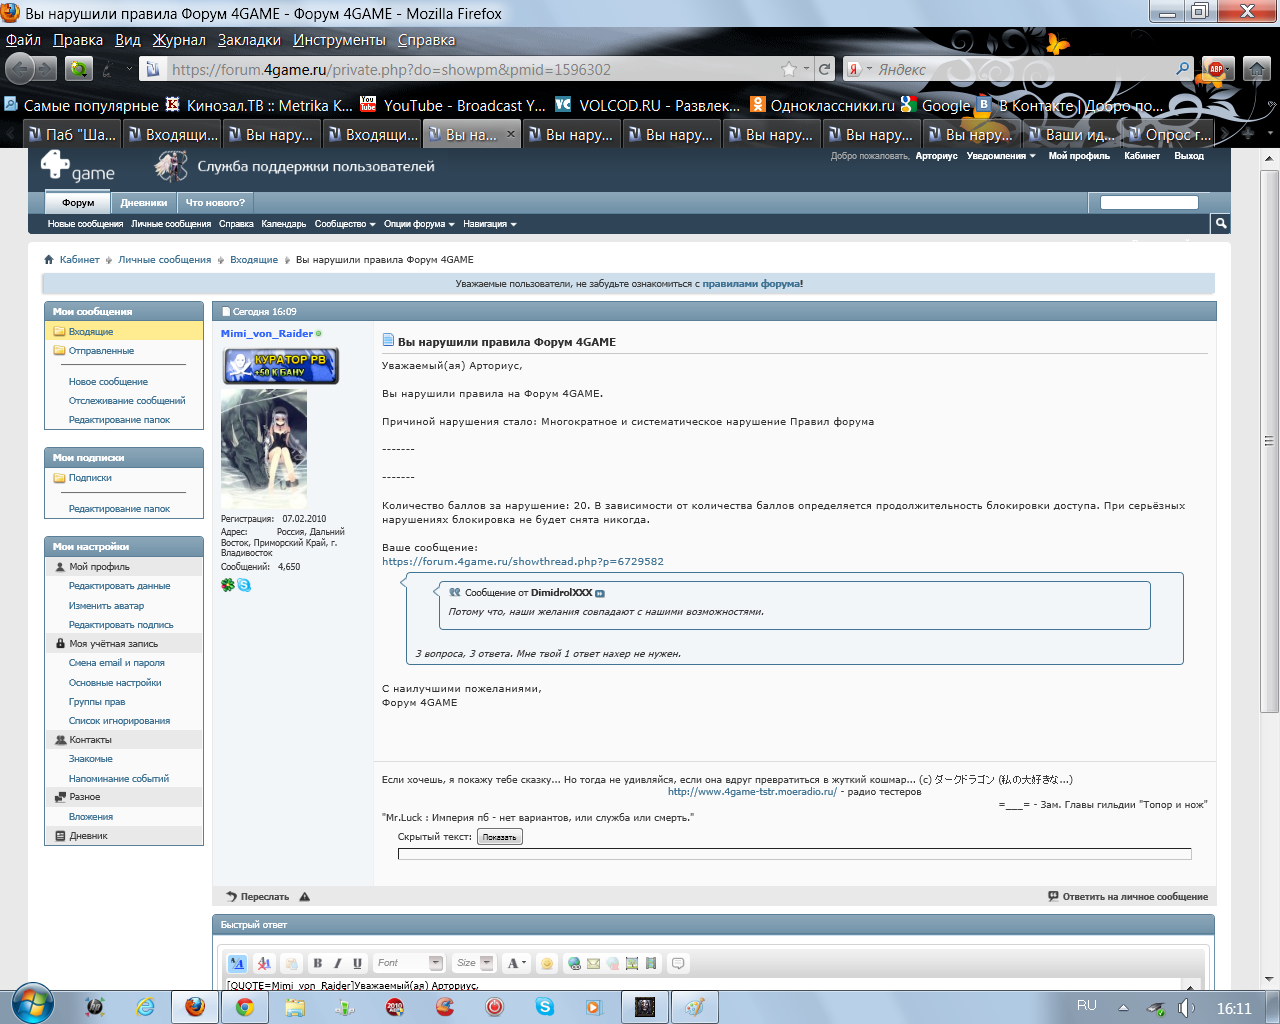This screenshot has width=1280, height=1024.
Task: Open the smilies insert icon
Action: (x=546, y=963)
